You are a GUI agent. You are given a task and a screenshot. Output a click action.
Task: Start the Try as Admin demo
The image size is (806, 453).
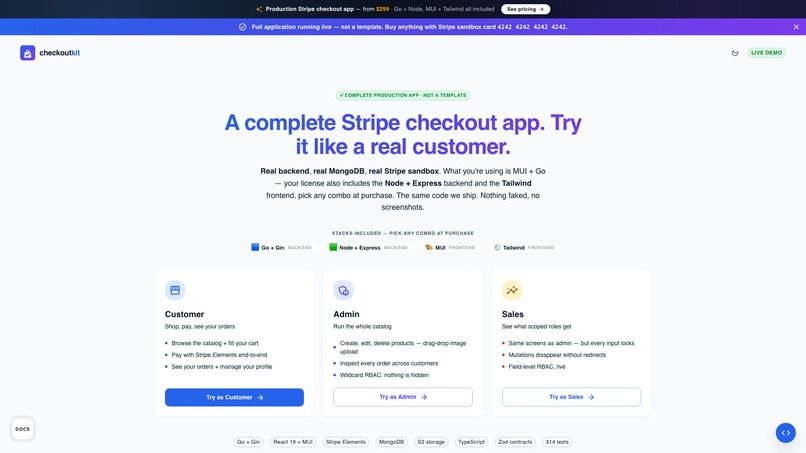(403, 397)
